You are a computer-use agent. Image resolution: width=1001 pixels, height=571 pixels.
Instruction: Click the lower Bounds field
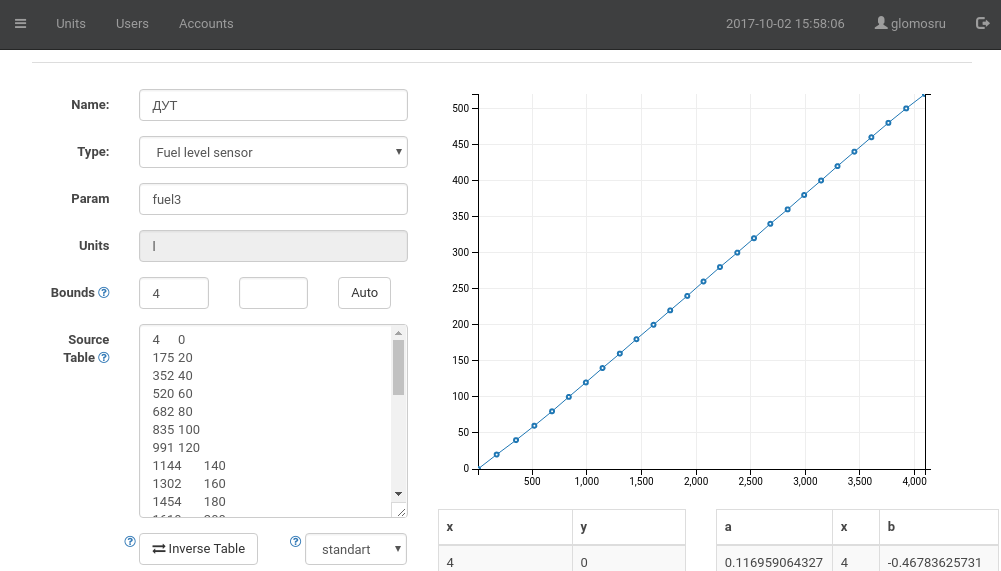tap(174, 293)
